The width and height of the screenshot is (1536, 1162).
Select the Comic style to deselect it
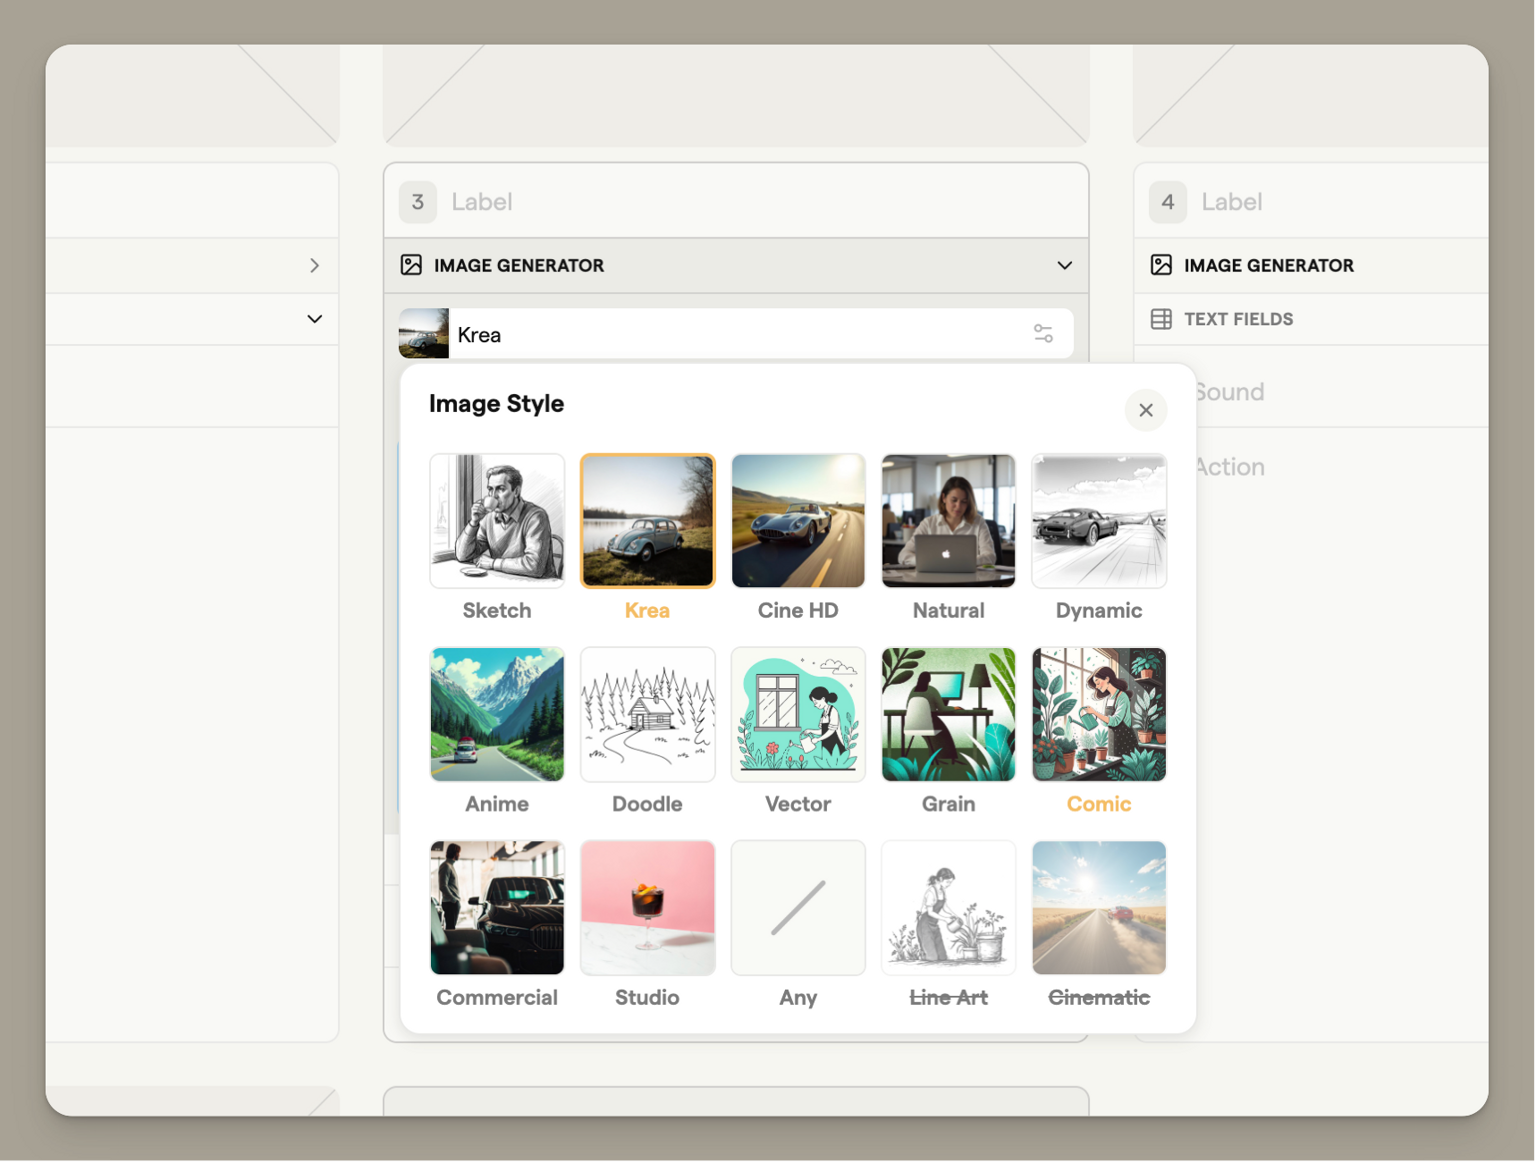click(x=1098, y=714)
